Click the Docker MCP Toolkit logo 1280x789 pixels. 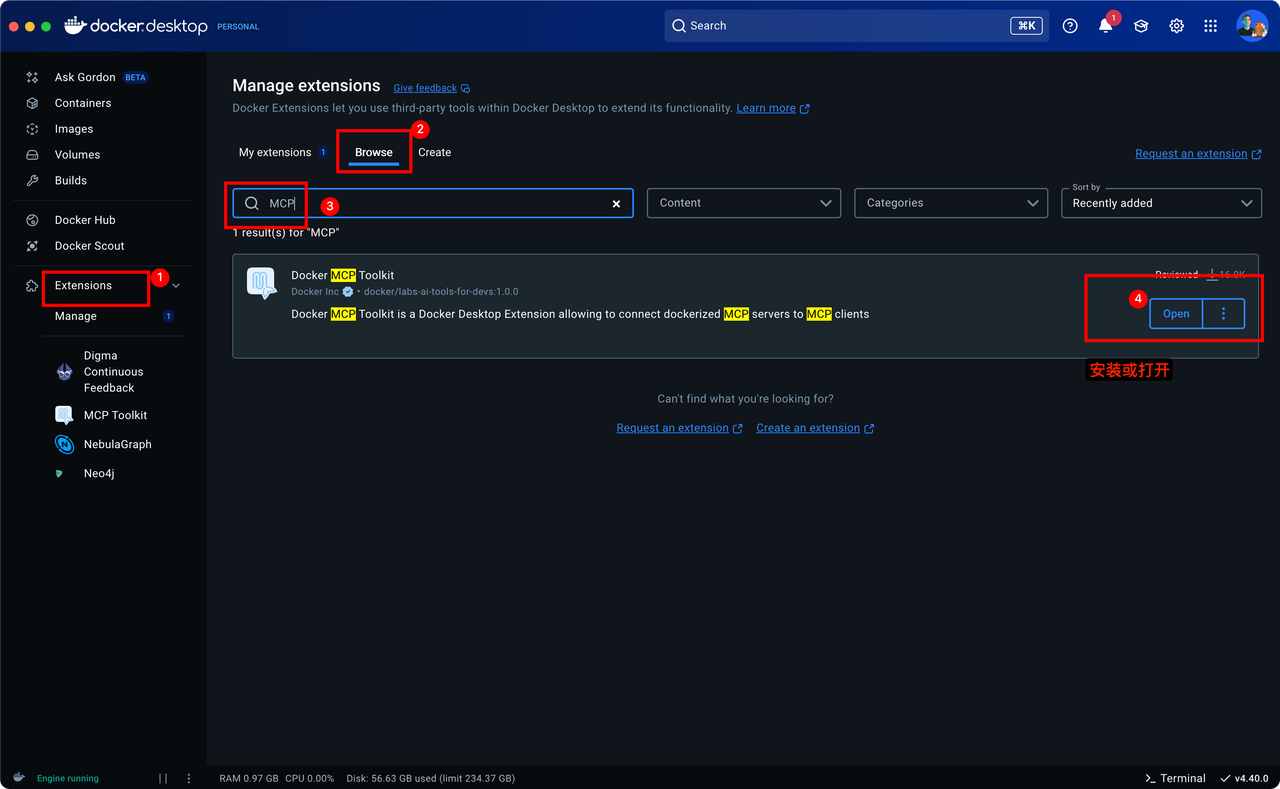262,283
